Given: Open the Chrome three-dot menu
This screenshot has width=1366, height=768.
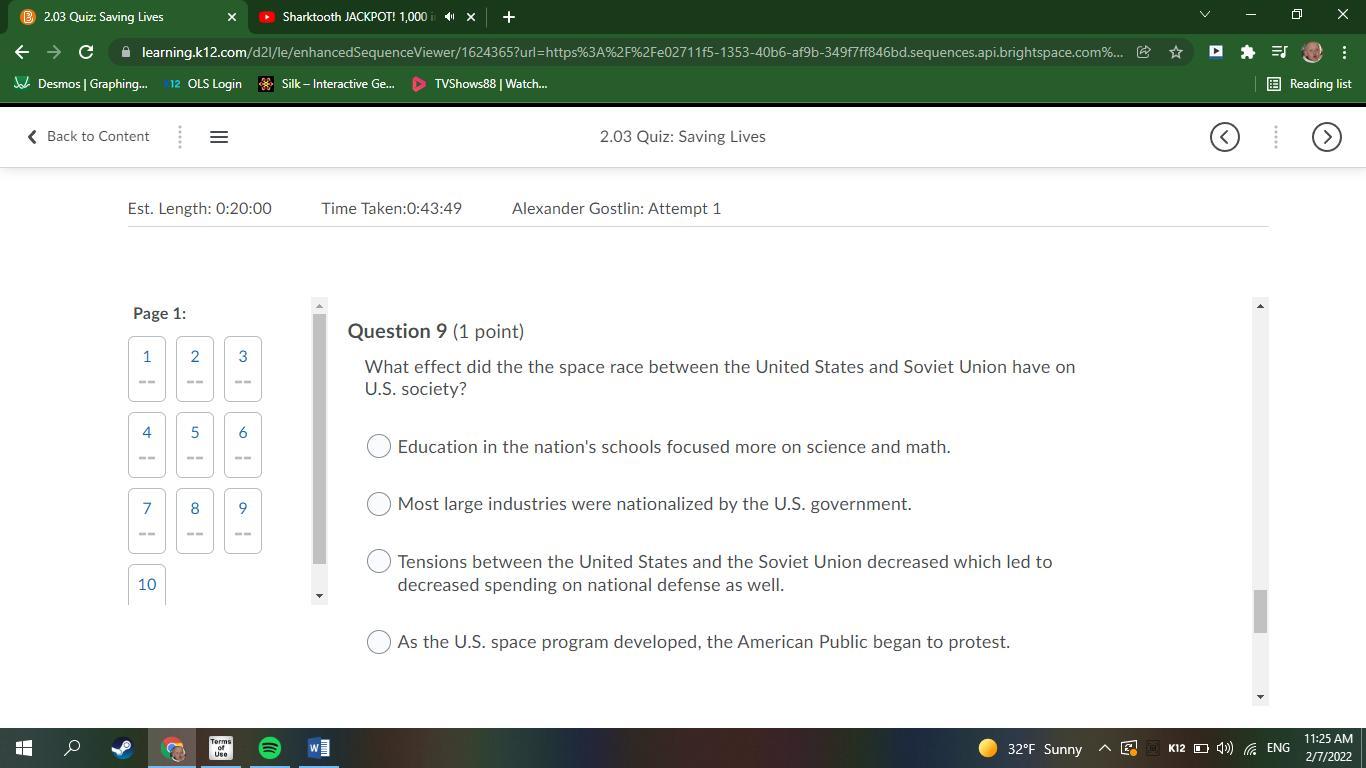Looking at the screenshot, I should (x=1343, y=52).
